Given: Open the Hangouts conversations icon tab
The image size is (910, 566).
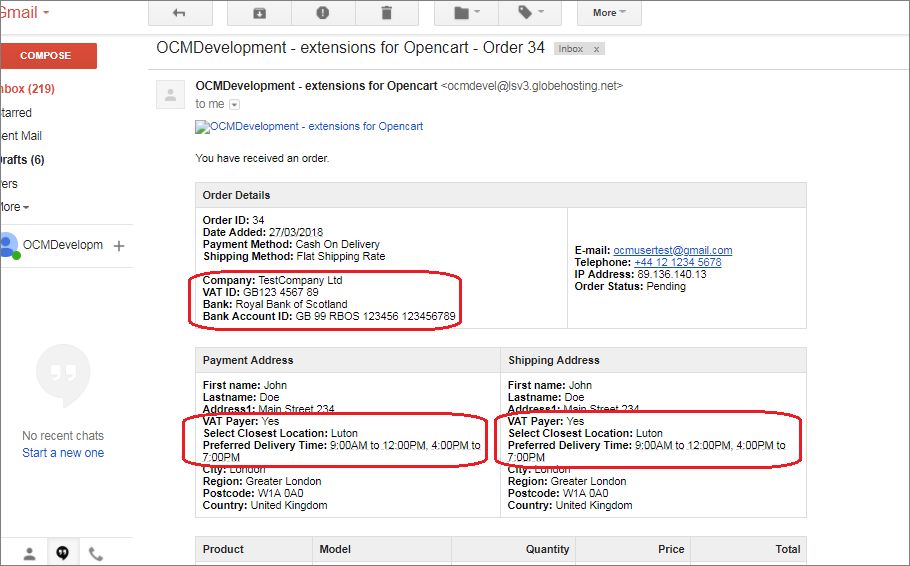Looking at the screenshot, I should 63,553.
